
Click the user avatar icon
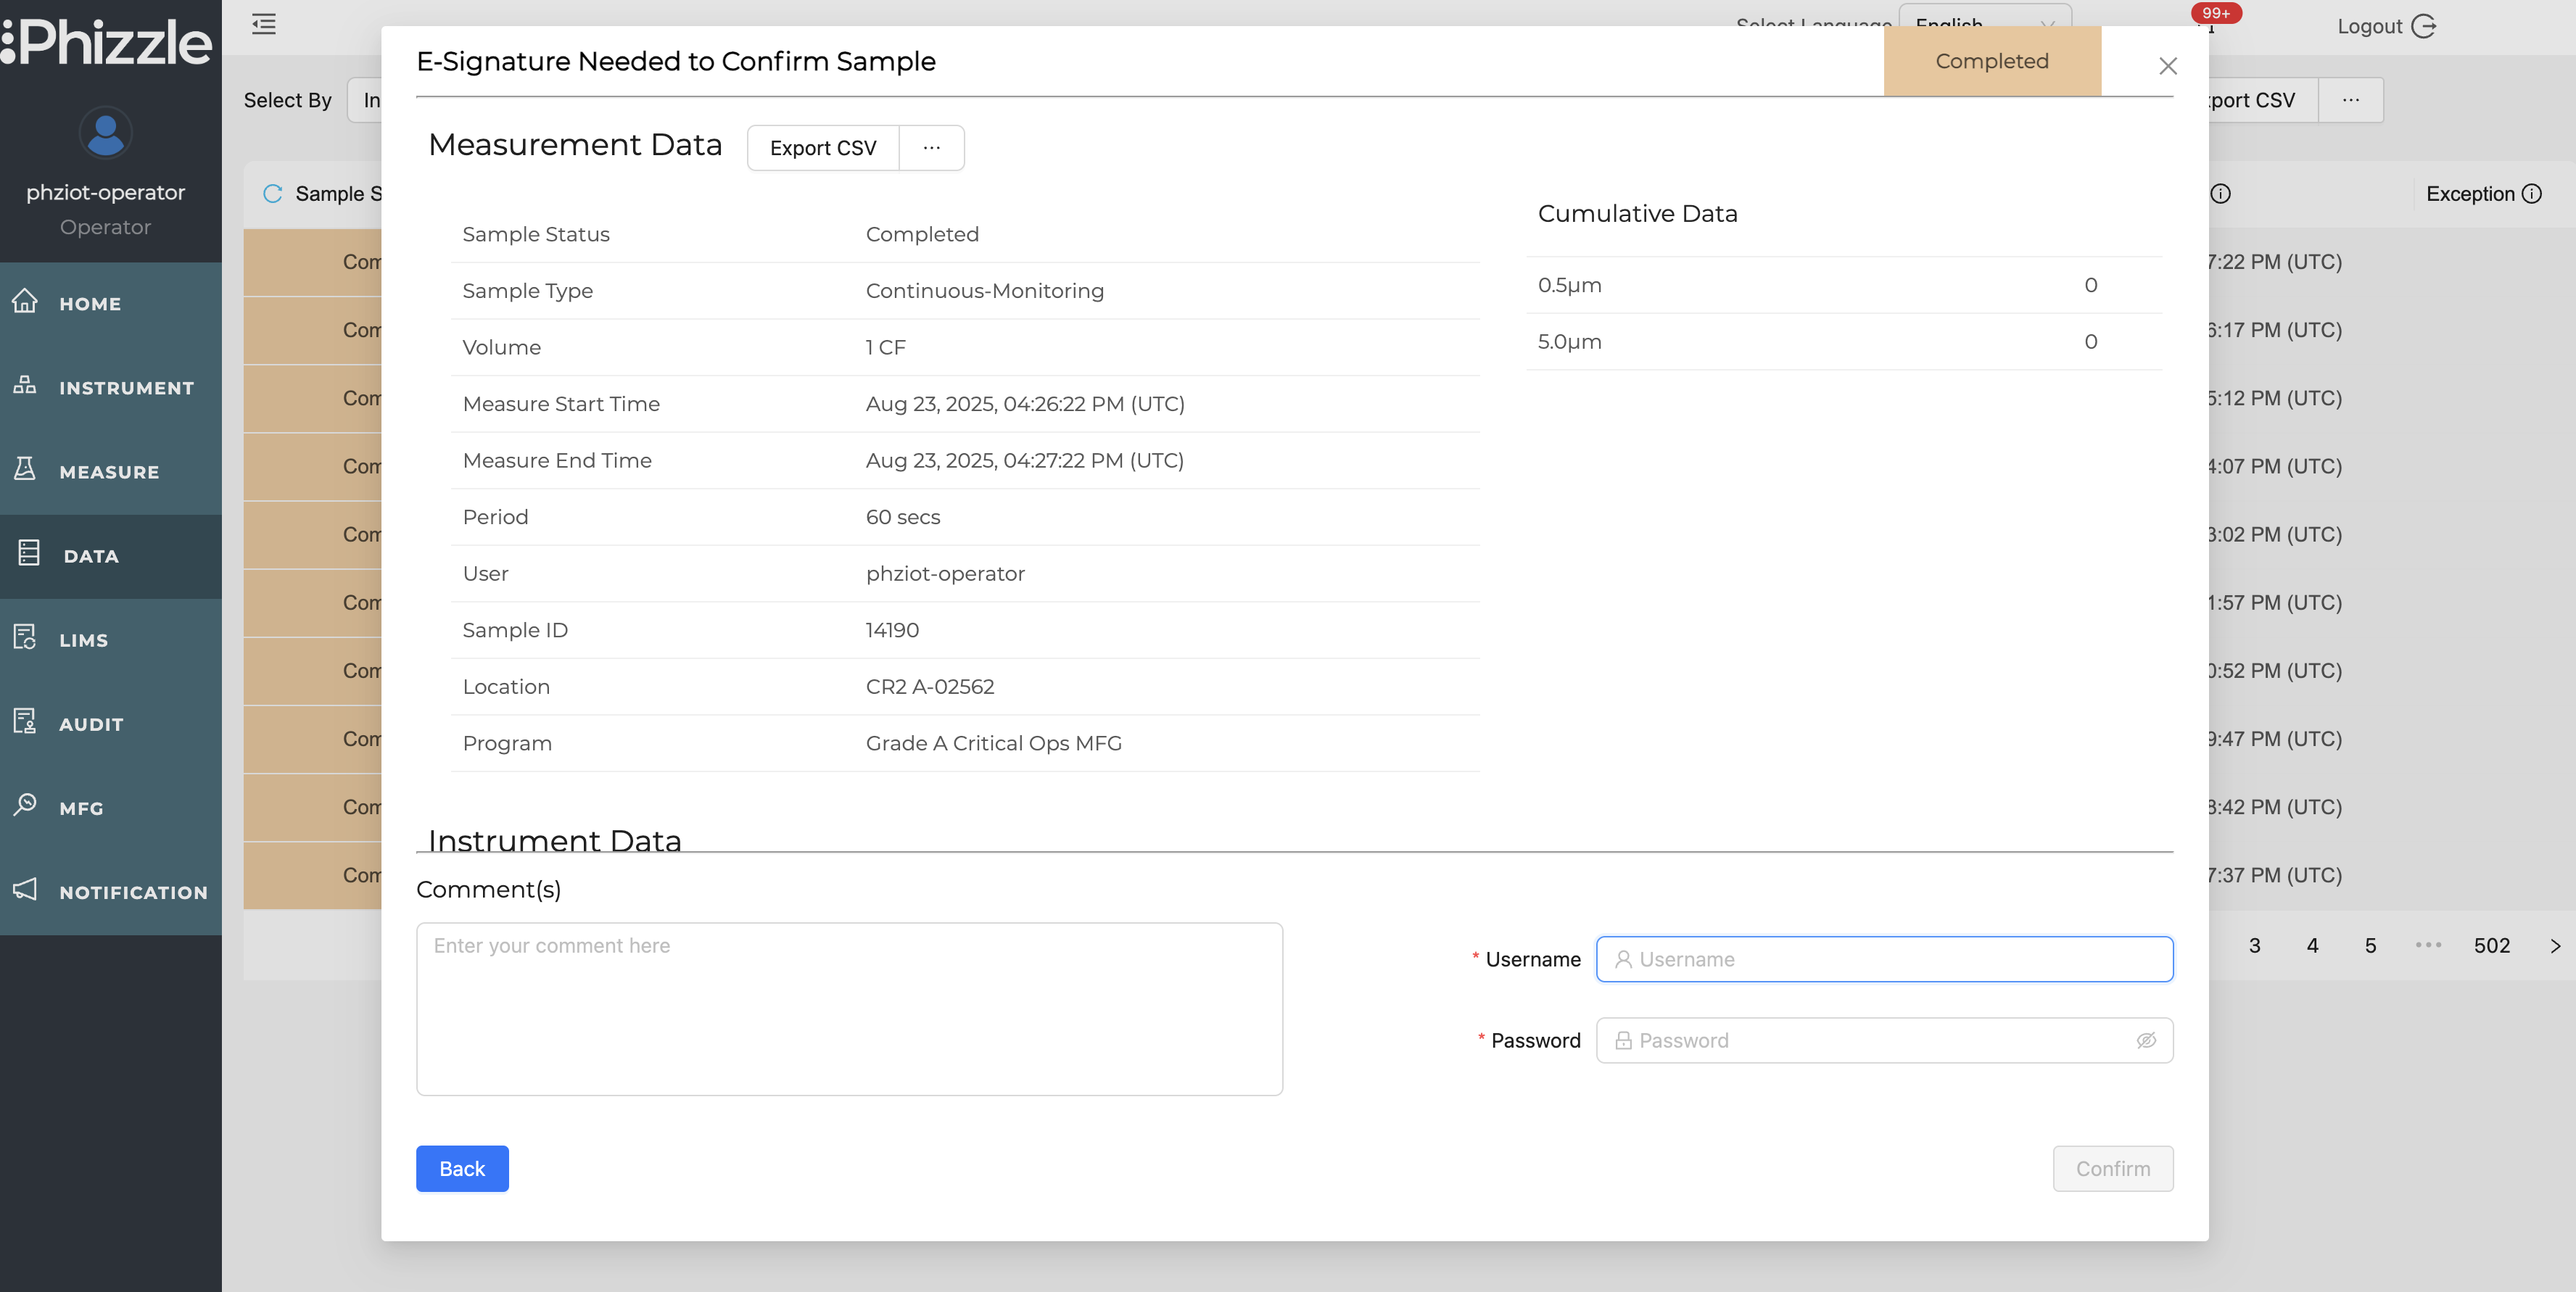pos(105,132)
